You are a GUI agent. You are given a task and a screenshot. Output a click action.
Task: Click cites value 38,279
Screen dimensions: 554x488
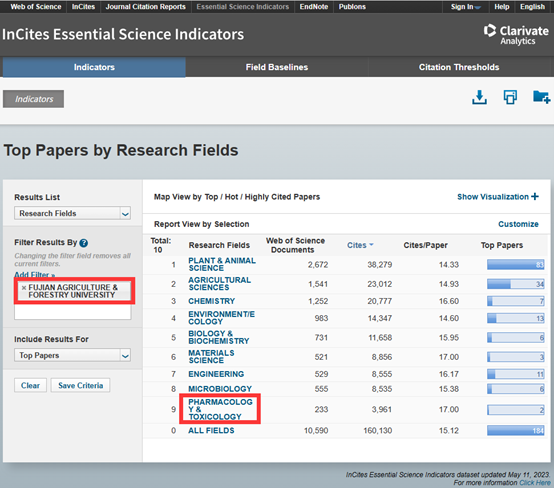coord(379,265)
